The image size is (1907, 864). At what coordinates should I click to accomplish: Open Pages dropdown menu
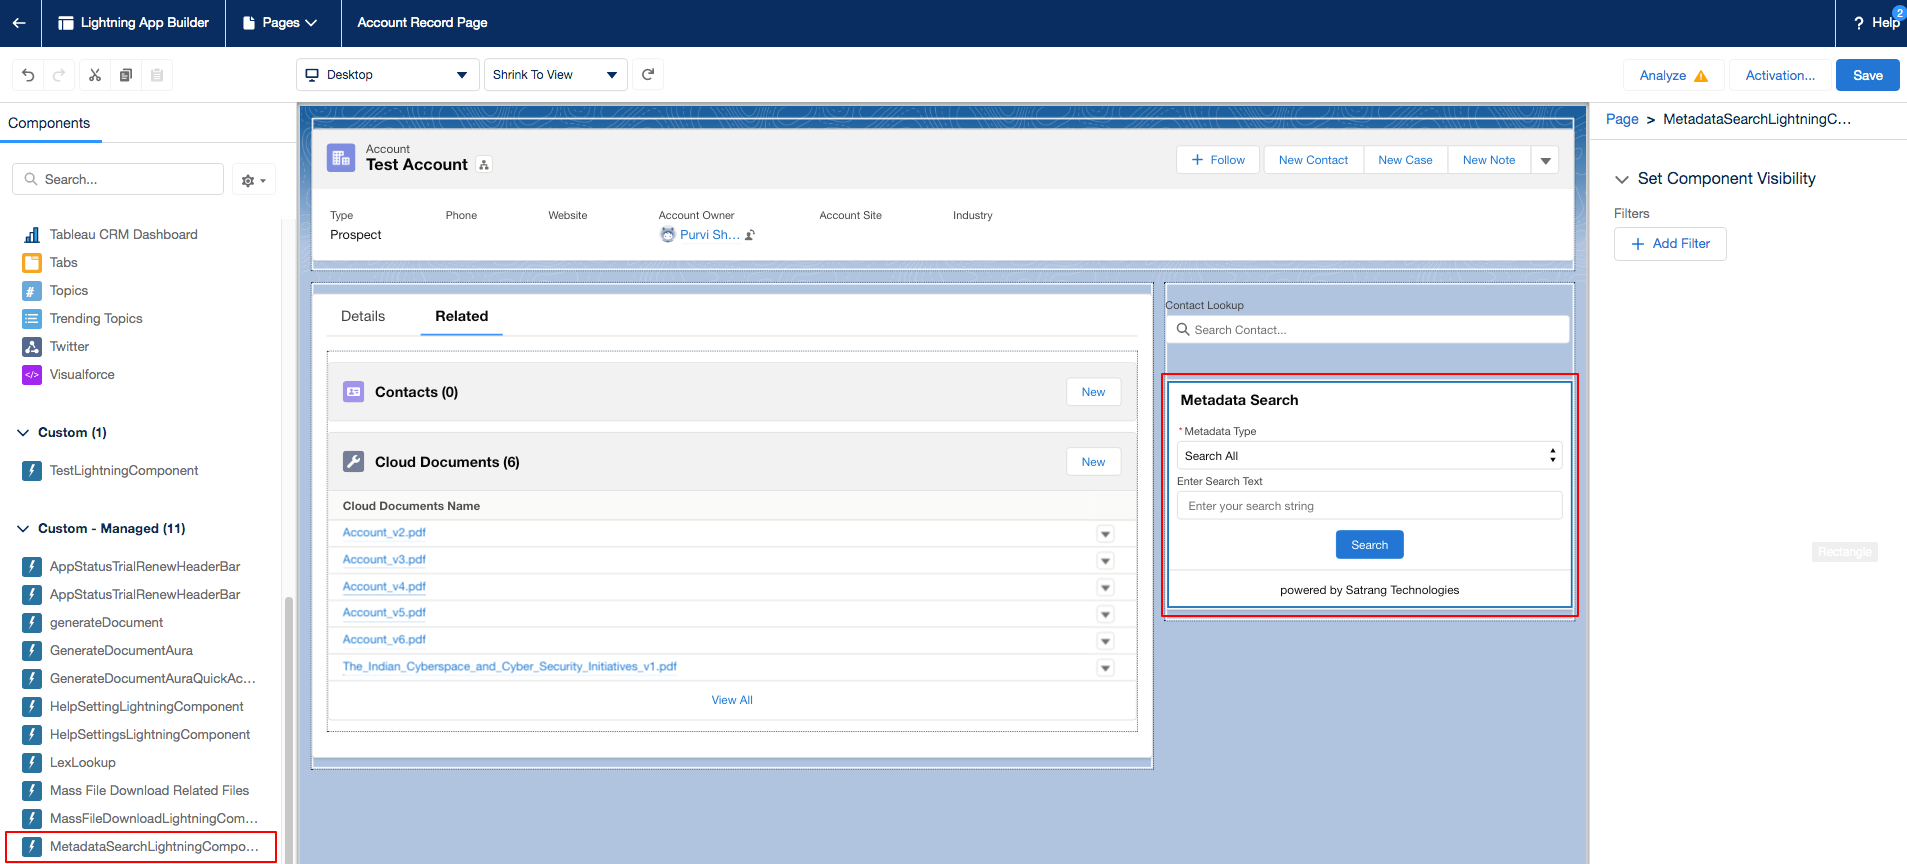click(x=283, y=23)
